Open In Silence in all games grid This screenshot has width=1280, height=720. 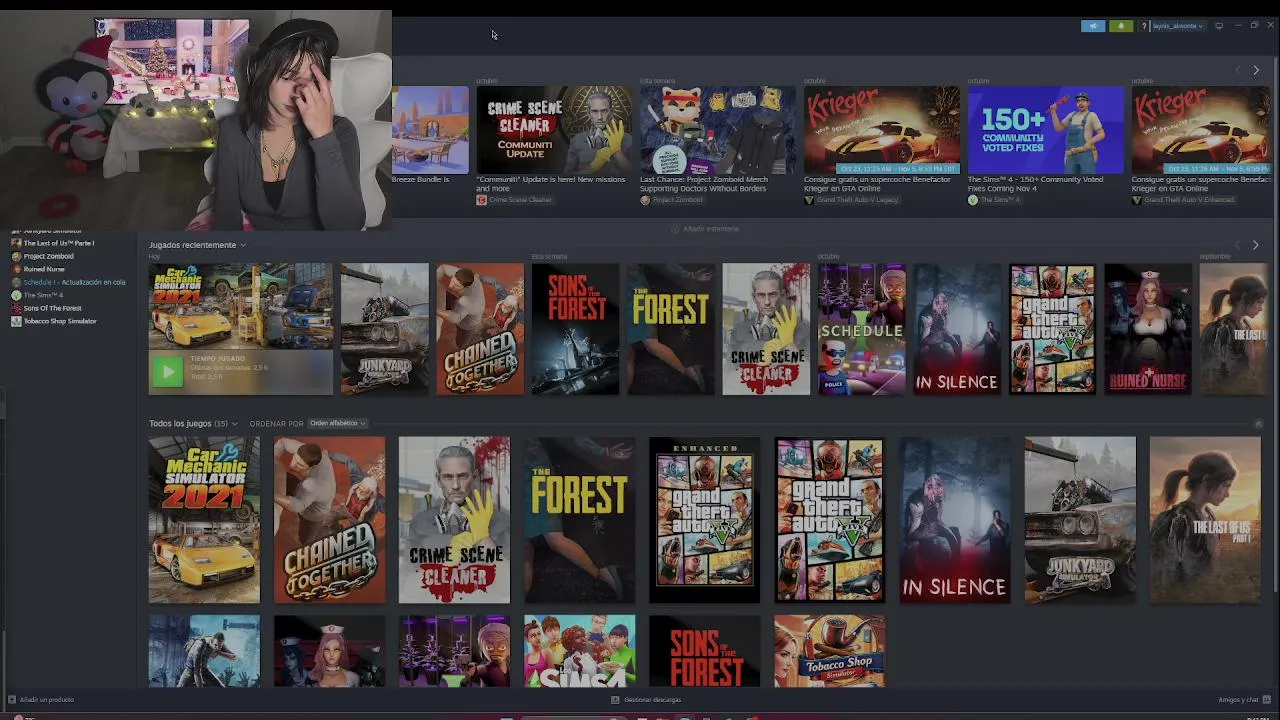click(x=955, y=520)
